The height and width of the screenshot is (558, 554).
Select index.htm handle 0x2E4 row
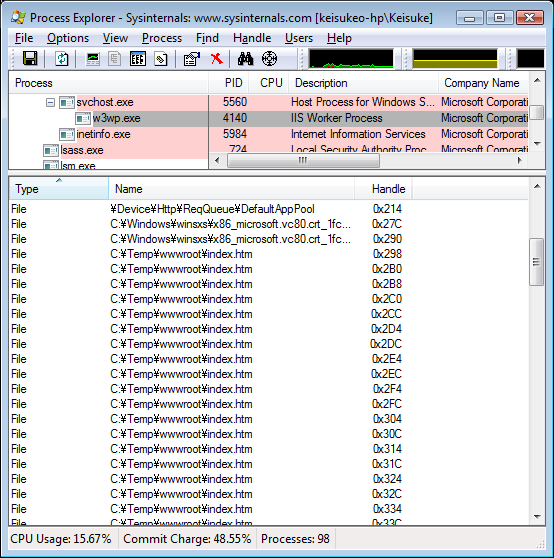(x=269, y=359)
